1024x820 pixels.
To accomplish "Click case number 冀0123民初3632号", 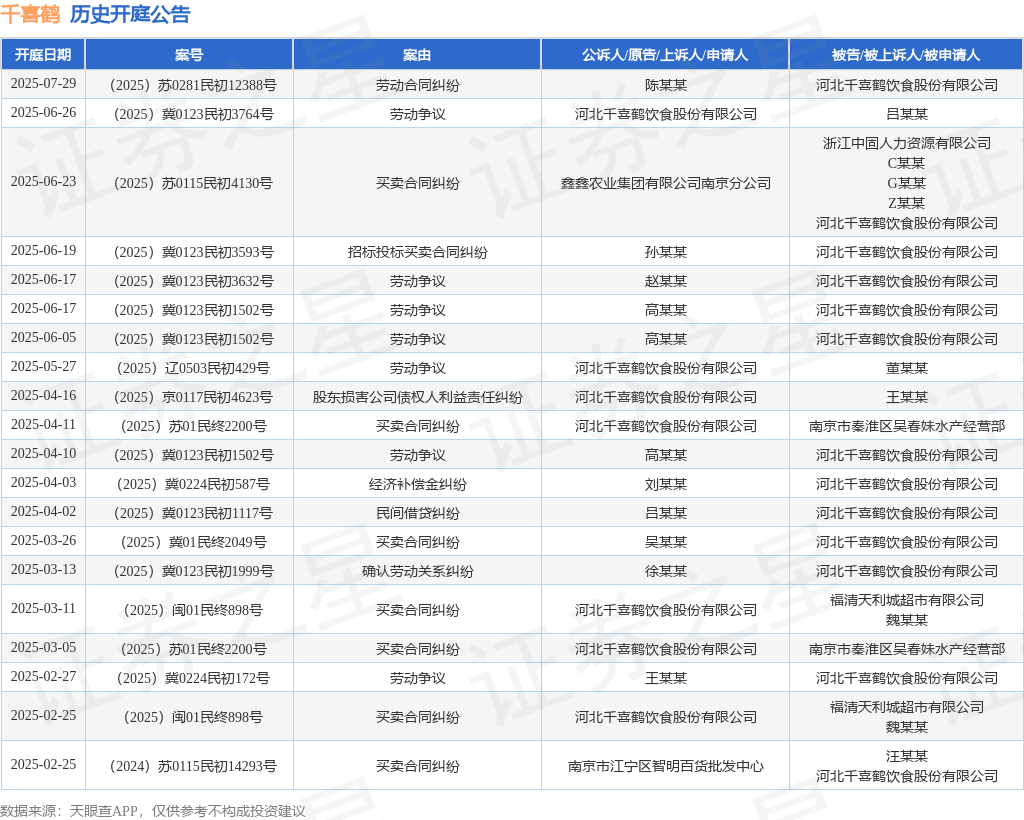I will (193, 281).
